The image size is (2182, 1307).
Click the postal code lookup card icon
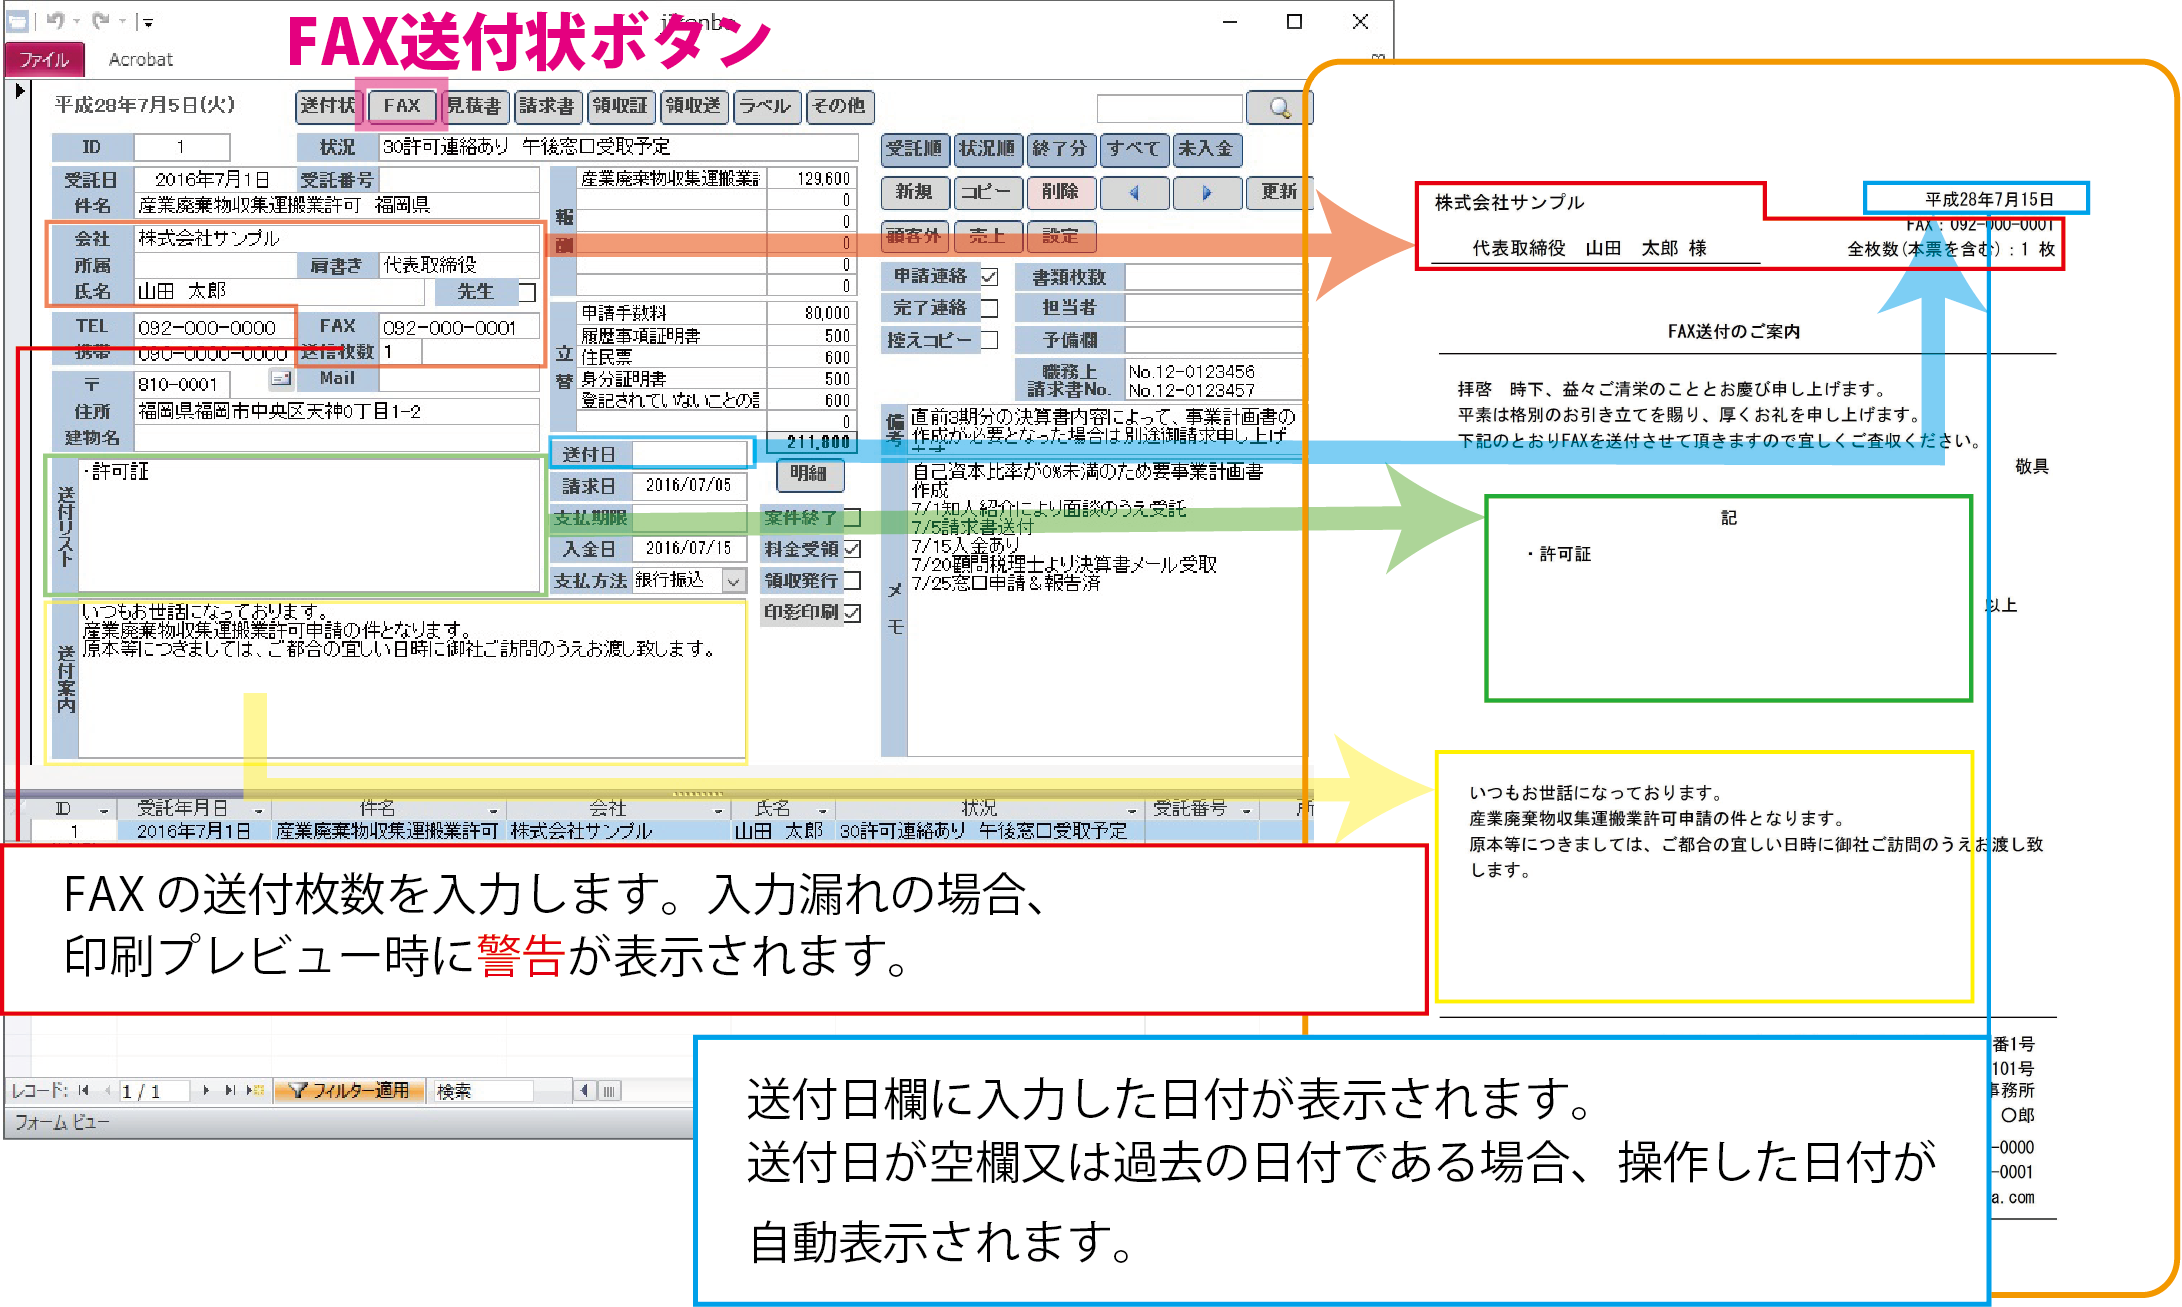click(281, 378)
